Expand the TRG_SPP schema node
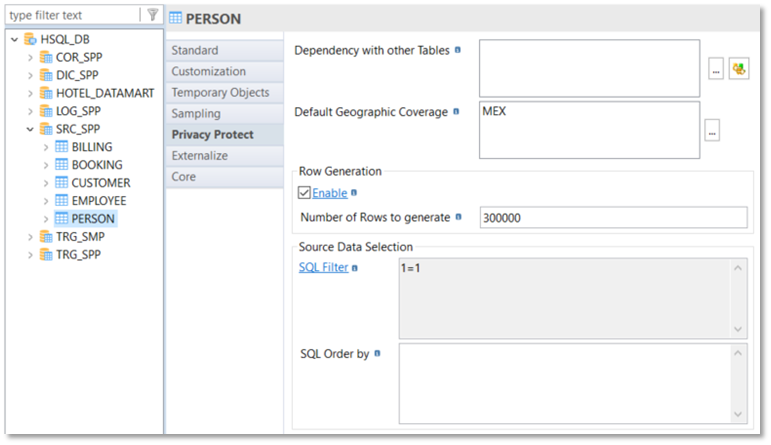This screenshot has height=445, width=771. (x=30, y=255)
